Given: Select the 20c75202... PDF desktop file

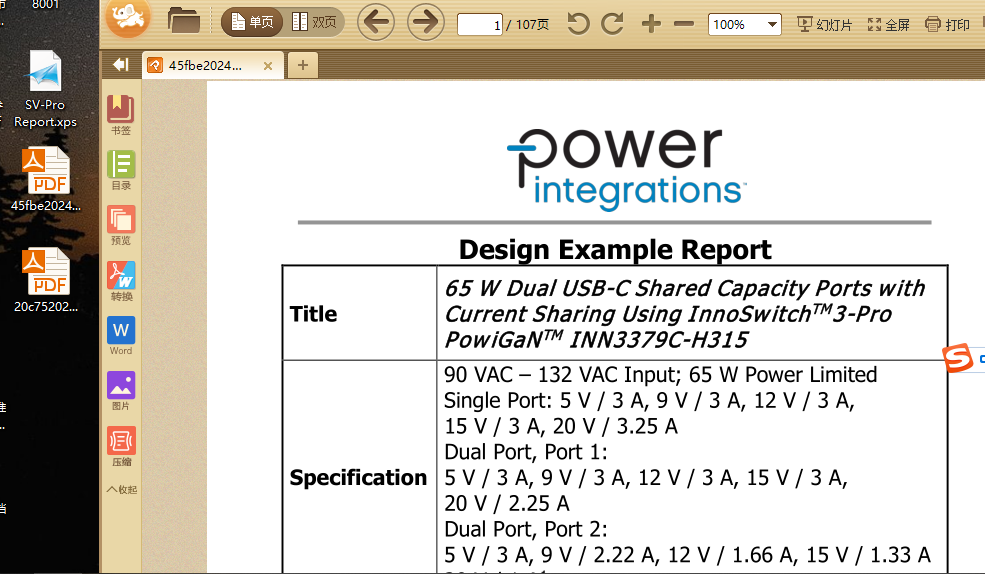Looking at the screenshot, I should 46,280.
